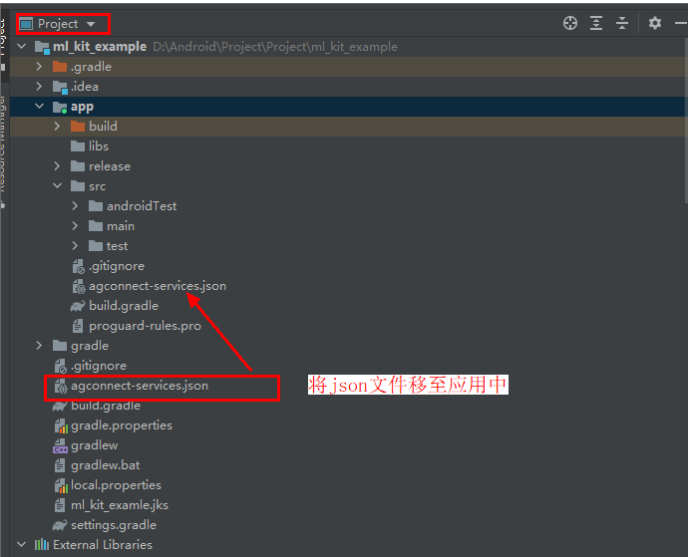Select the ml_kit_examle.jks keystore file

119,505
